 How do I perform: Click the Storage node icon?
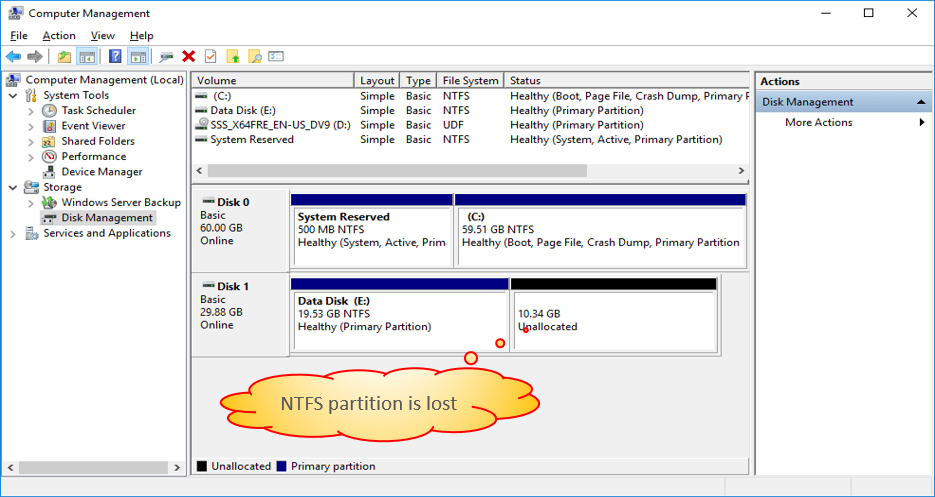(x=32, y=187)
